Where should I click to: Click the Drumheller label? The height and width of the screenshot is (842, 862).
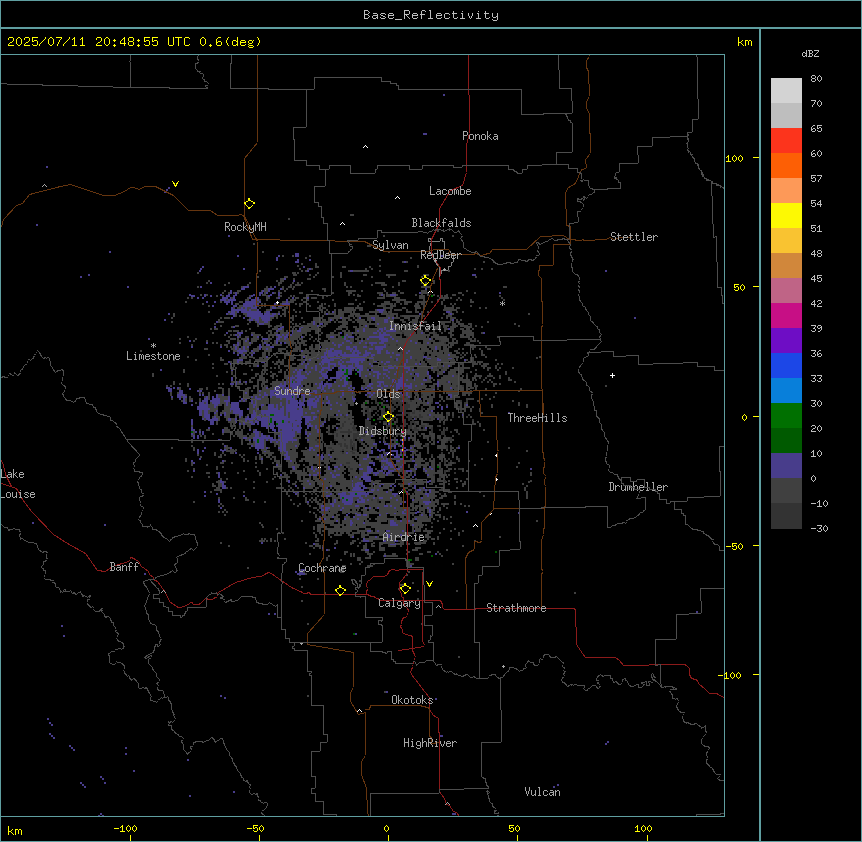point(638,487)
